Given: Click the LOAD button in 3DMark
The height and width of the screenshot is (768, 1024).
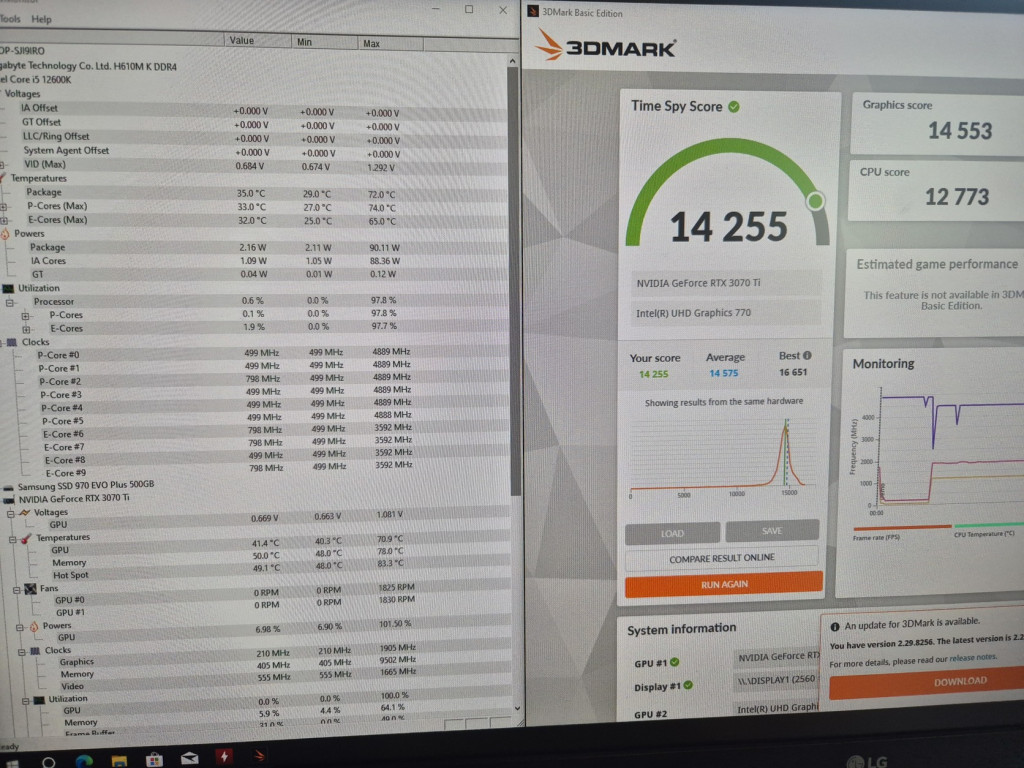Looking at the screenshot, I should point(673,533).
